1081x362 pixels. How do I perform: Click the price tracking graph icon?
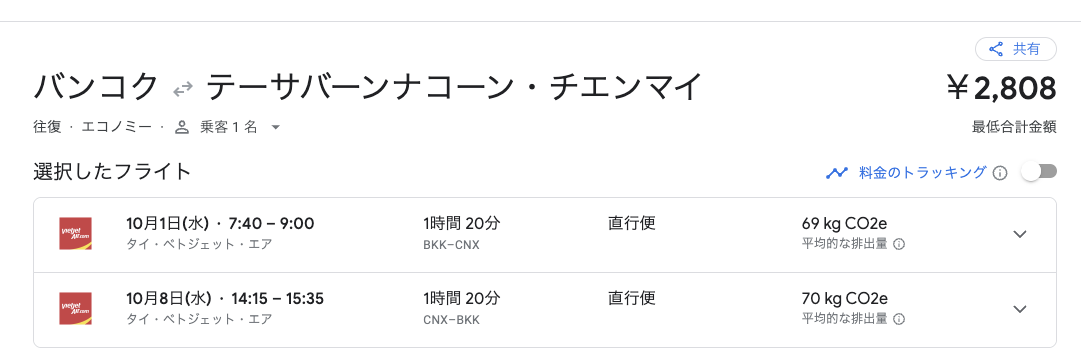[836, 172]
